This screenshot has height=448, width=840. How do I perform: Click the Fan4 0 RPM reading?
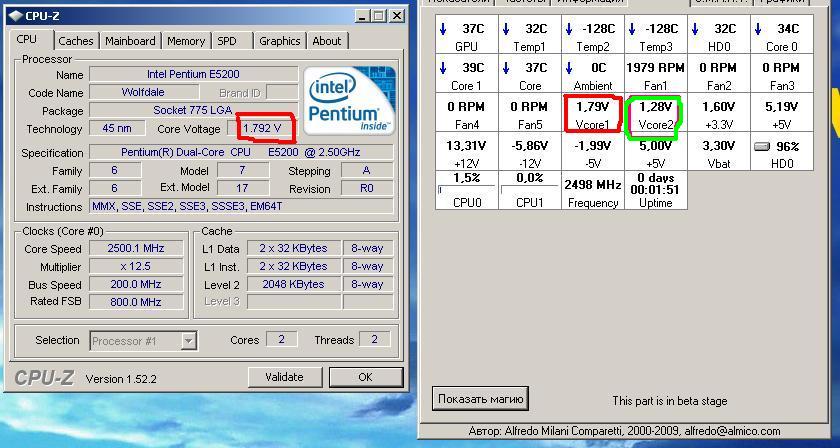(466, 113)
